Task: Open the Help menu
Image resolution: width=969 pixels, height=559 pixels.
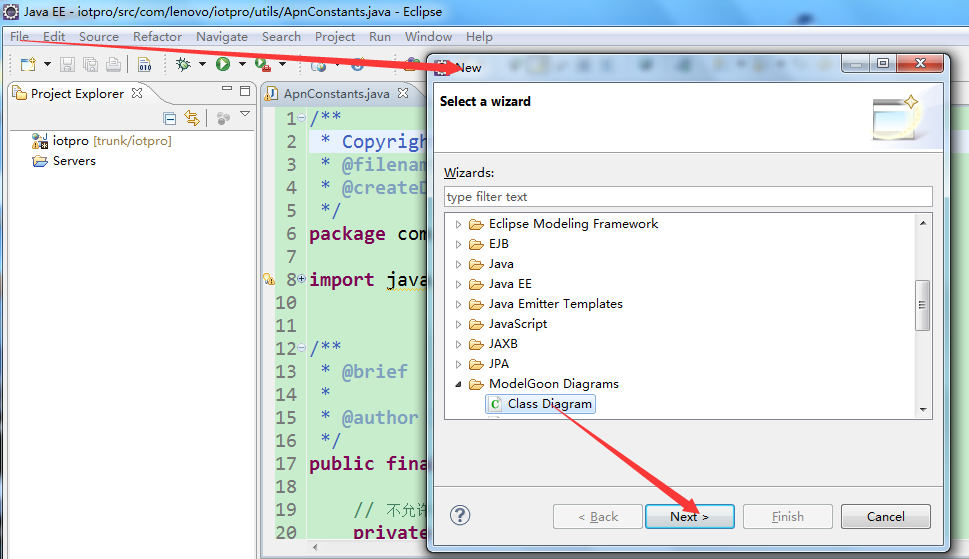Action: click(x=479, y=36)
